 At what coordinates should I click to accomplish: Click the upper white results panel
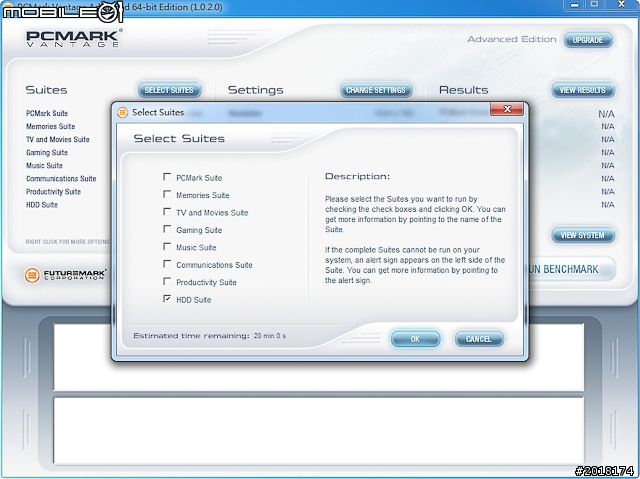tap(319, 357)
